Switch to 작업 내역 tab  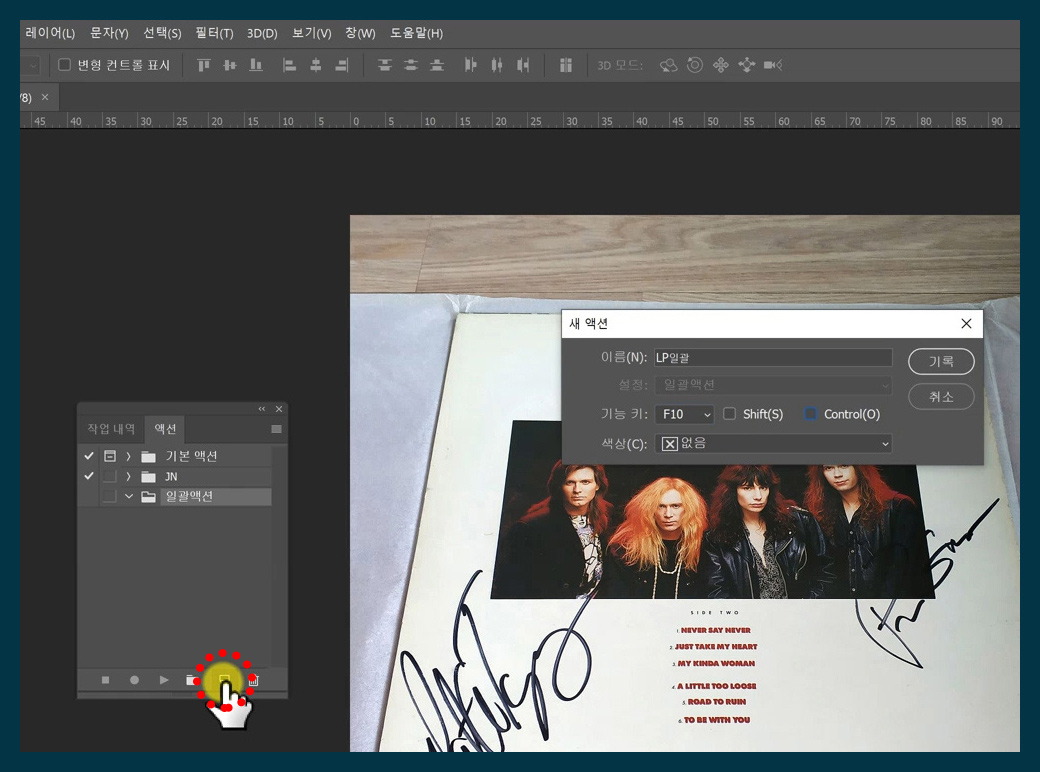tap(111, 429)
